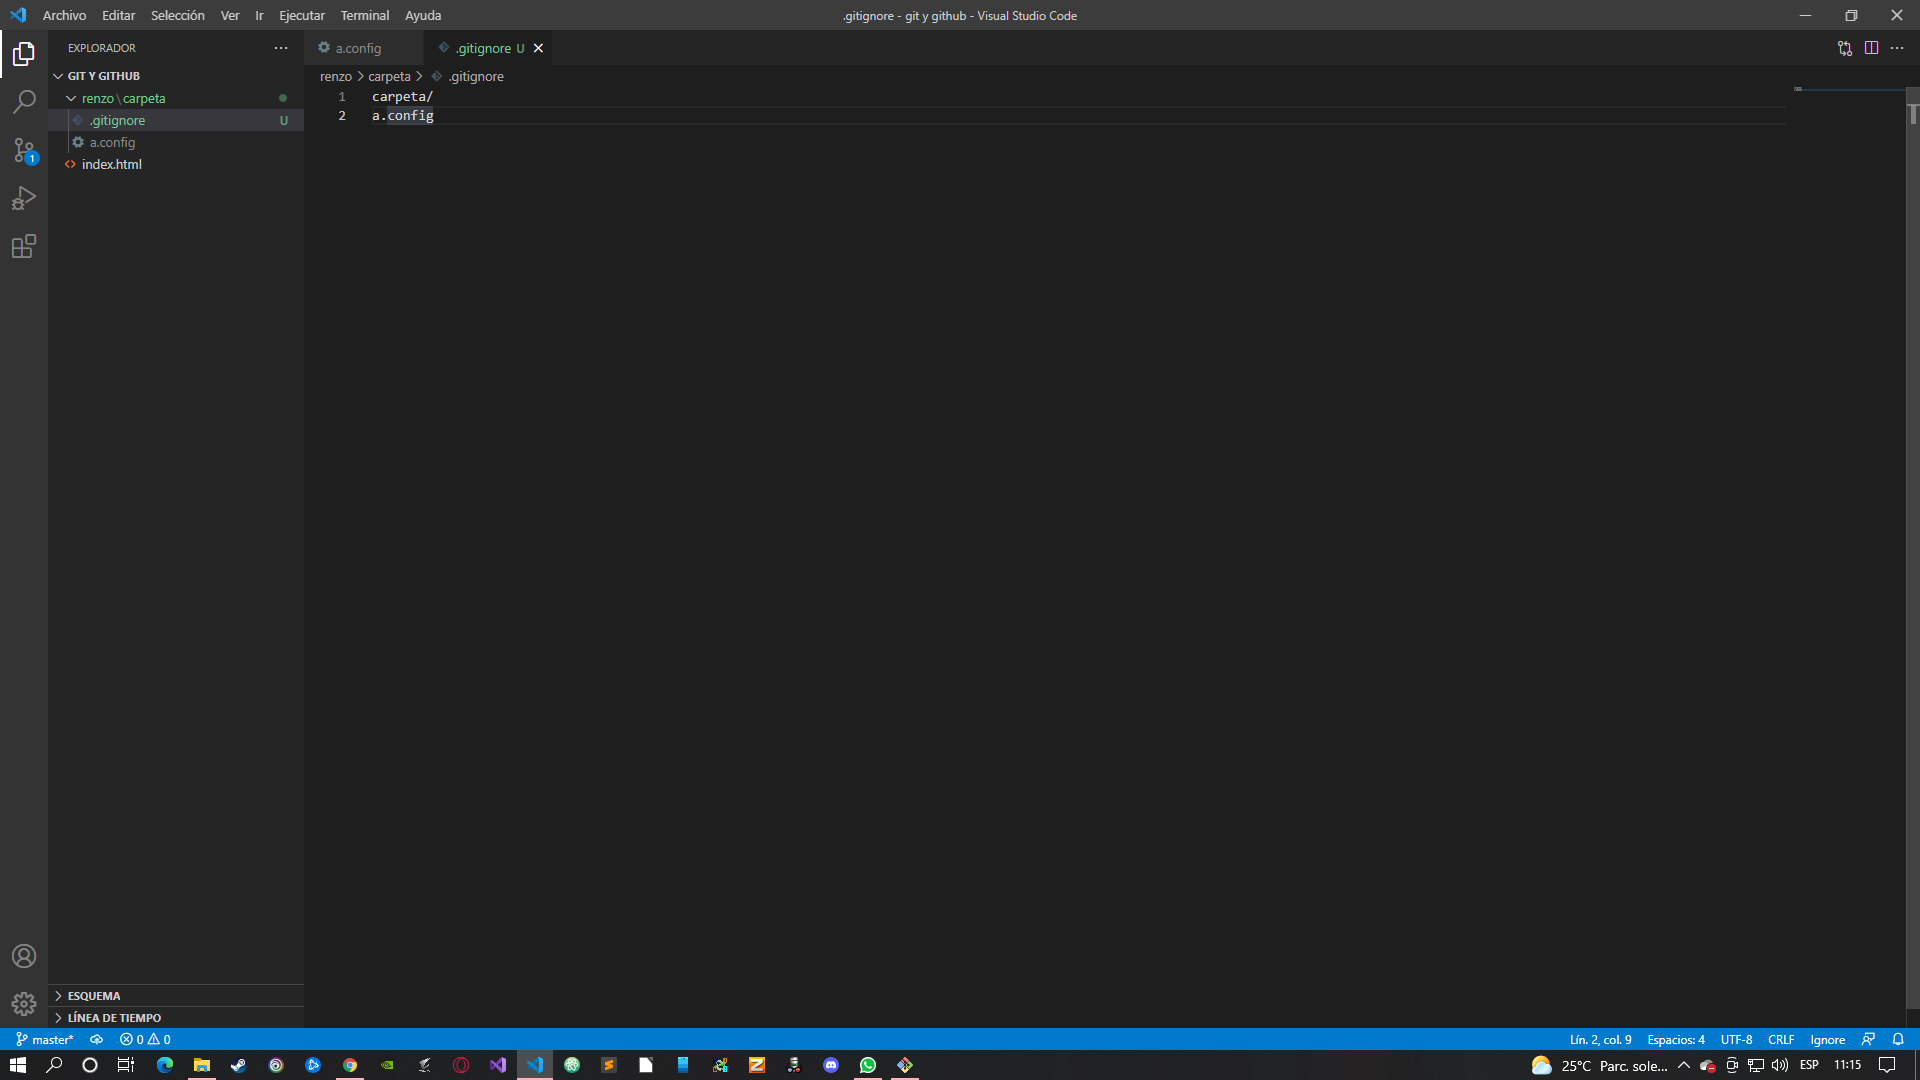
Task: Open Task View on the taskbar
Action: (126, 1065)
